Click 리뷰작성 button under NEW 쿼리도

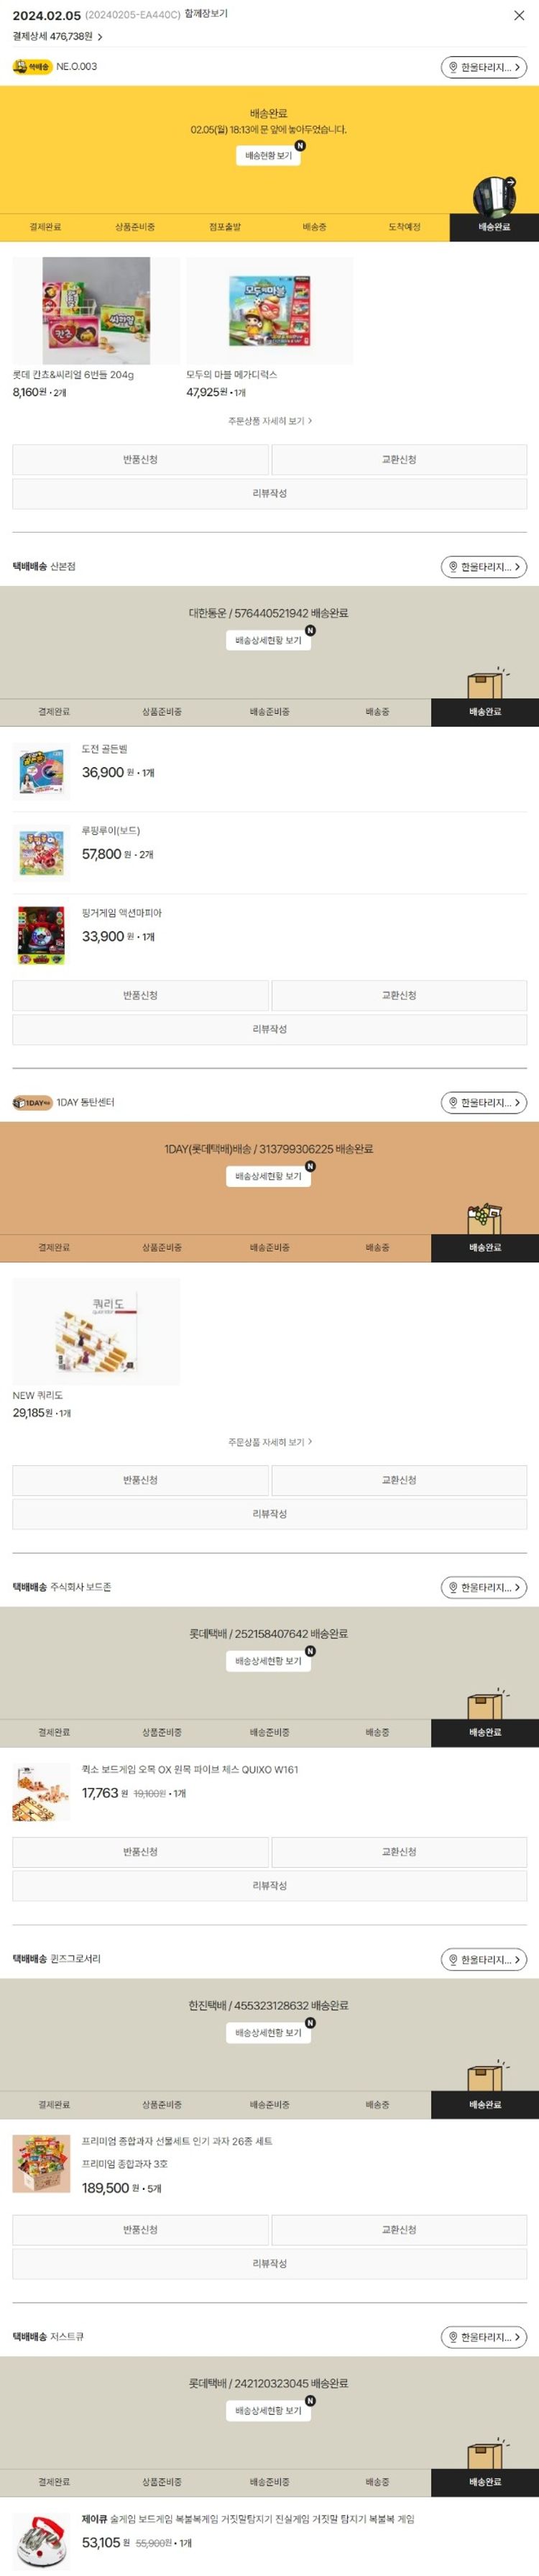click(270, 1514)
